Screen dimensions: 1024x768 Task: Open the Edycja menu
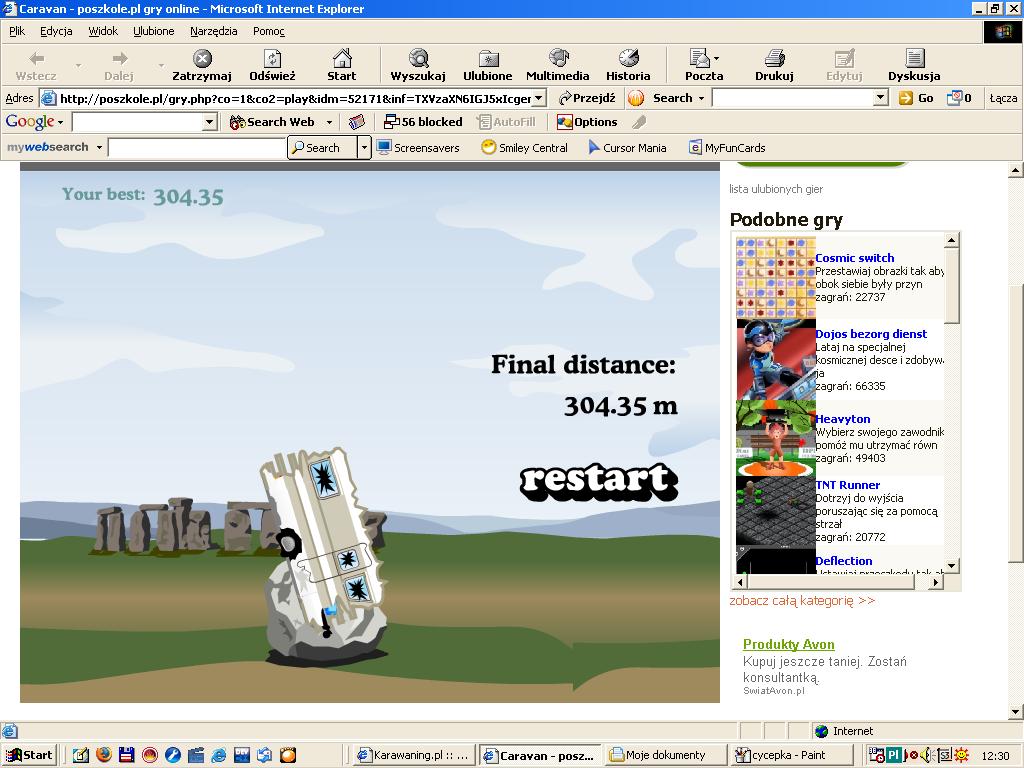[56, 31]
